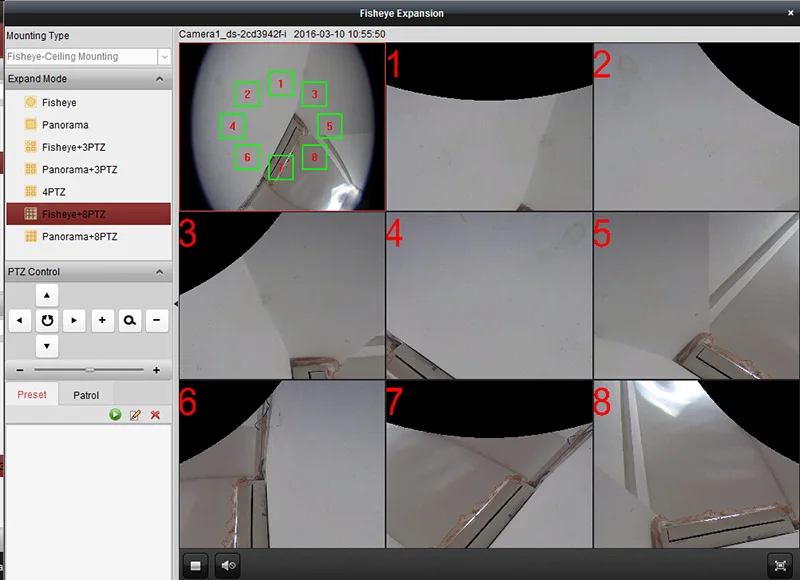This screenshot has width=800, height=580.
Task: Choose Fisheye+3PTZ mode
Action: [88, 147]
